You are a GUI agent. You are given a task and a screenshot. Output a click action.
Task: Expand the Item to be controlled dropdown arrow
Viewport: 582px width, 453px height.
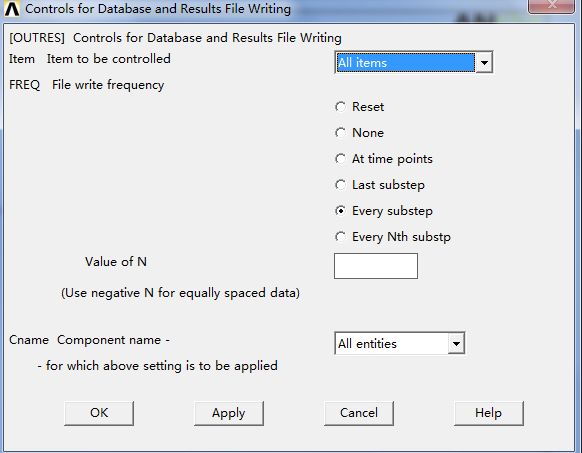(484, 62)
